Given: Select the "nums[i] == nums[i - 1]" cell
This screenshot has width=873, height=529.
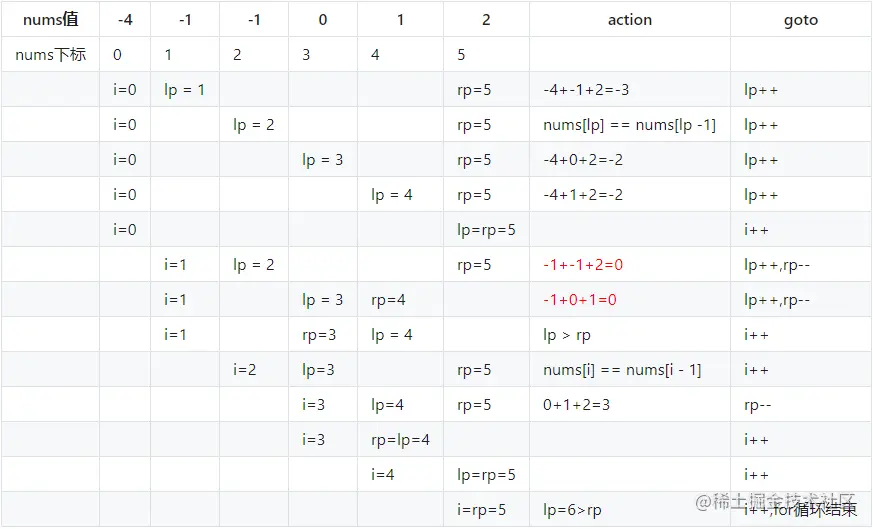Looking at the screenshot, I should pyautogui.click(x=622, y=370).
